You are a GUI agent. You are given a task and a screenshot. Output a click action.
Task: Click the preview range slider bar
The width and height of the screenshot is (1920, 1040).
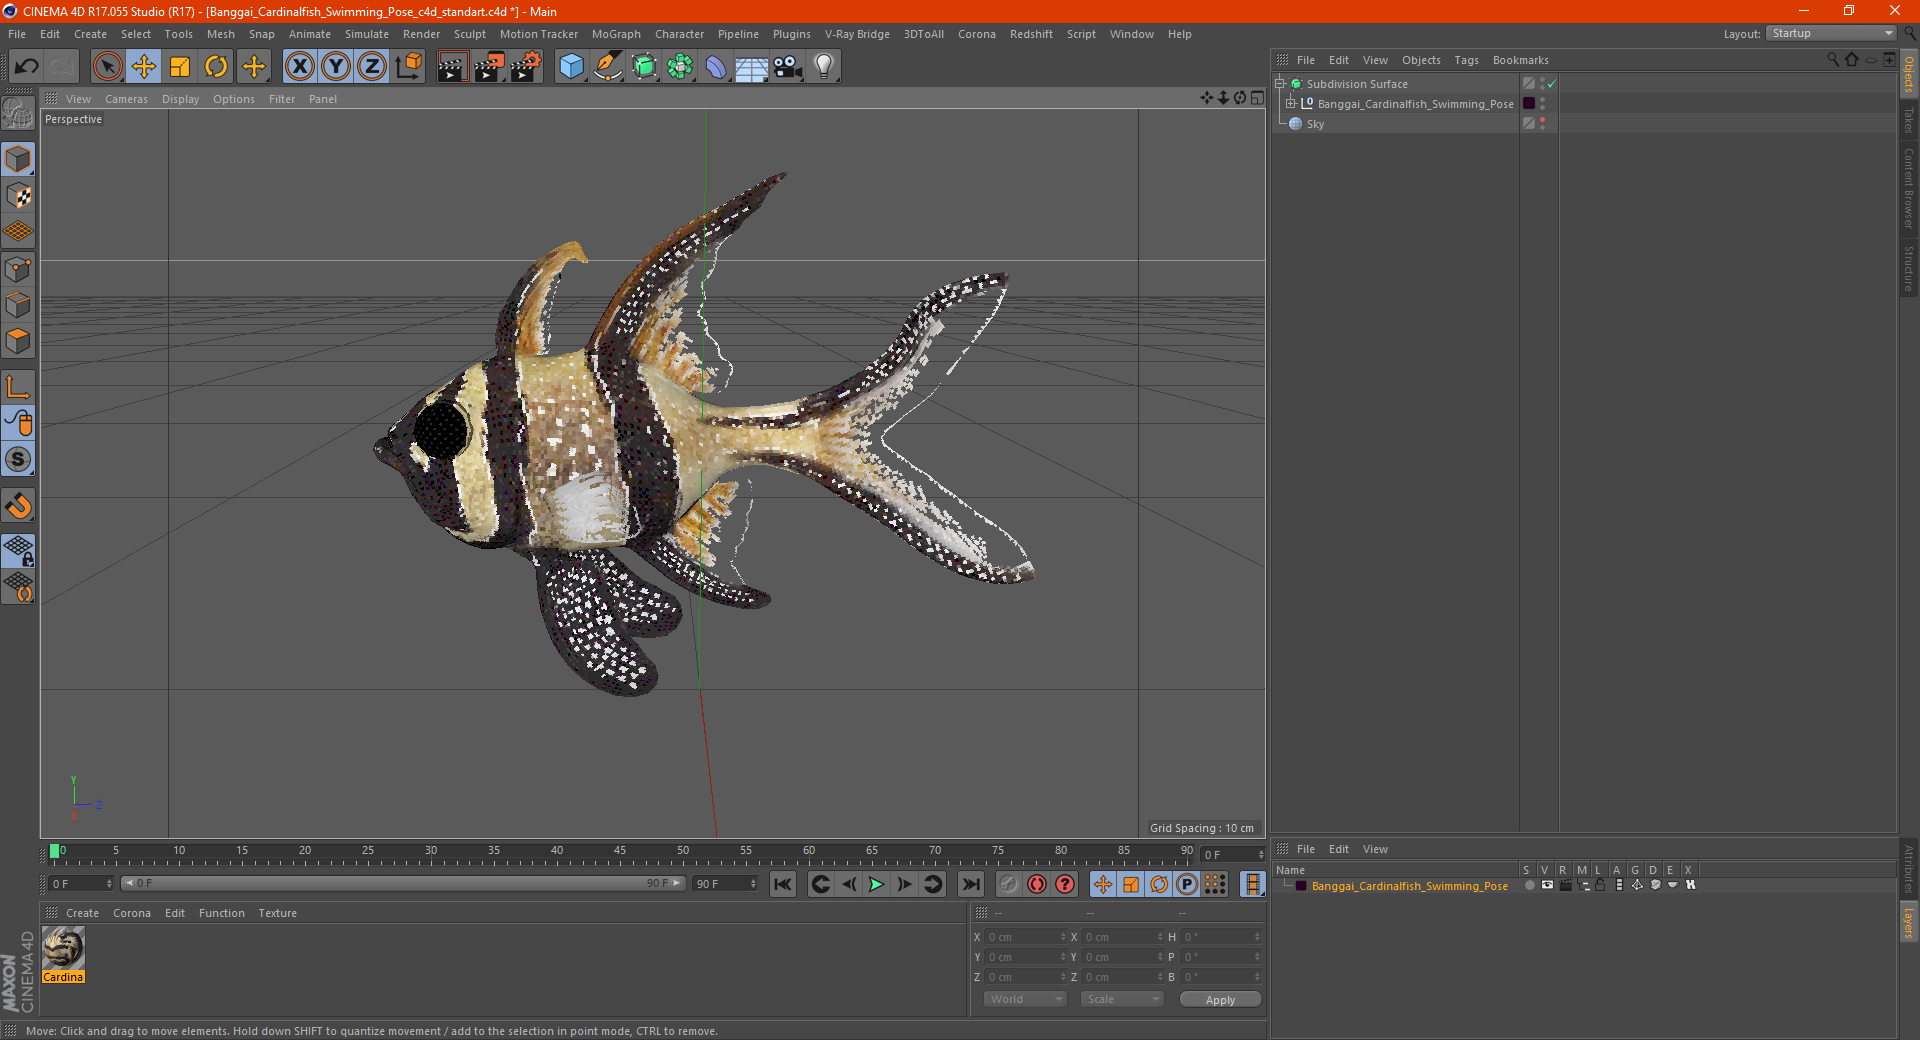coord(403,883)
